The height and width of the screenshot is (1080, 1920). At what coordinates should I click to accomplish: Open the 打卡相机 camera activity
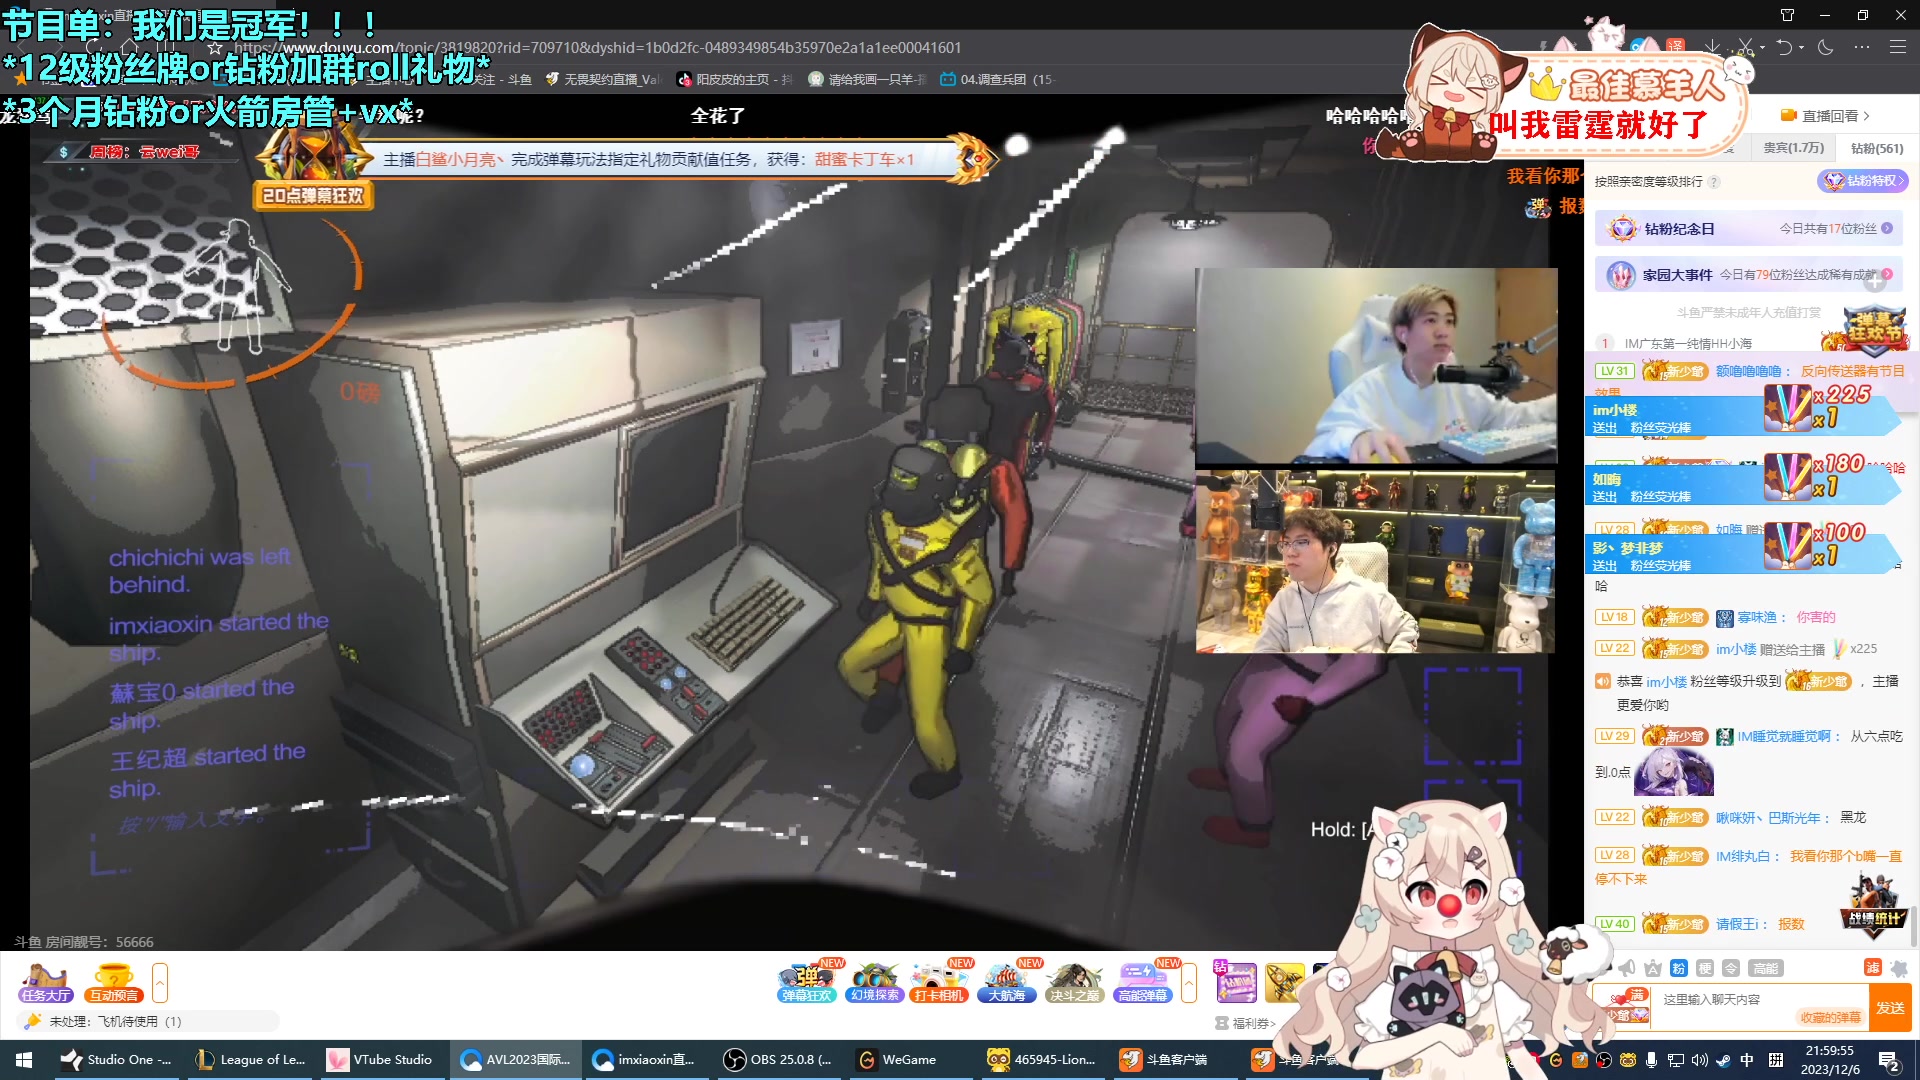pos(939,982)
